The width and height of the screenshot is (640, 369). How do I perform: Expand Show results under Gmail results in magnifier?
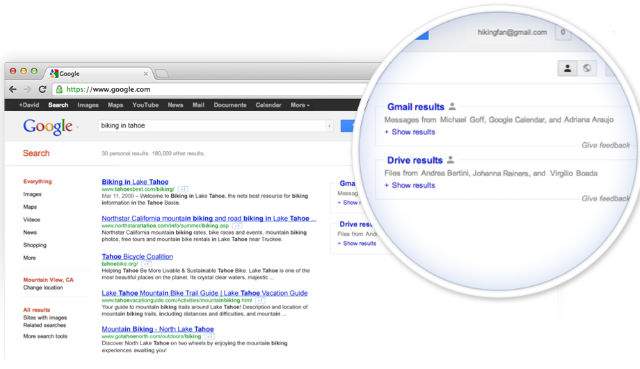[410, 132]
